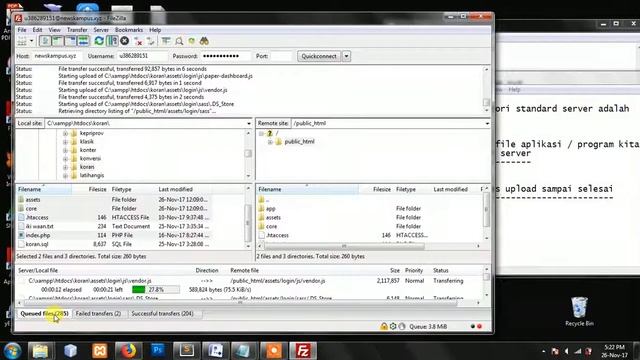Switch to the Queued files tab
This screenshot has width=640, height=360.
pyautogui.click(x=44, y=313)
